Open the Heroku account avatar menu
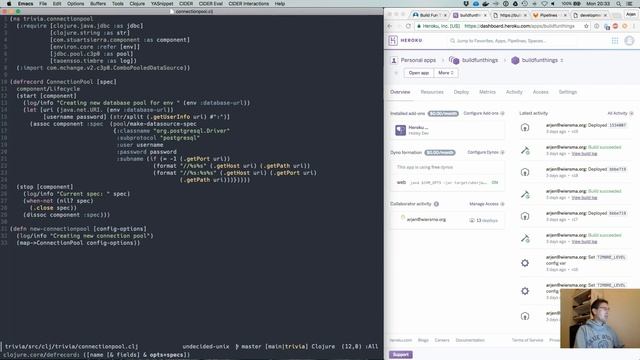This screenshot has height=360, width=640. (x=629, y=41)
